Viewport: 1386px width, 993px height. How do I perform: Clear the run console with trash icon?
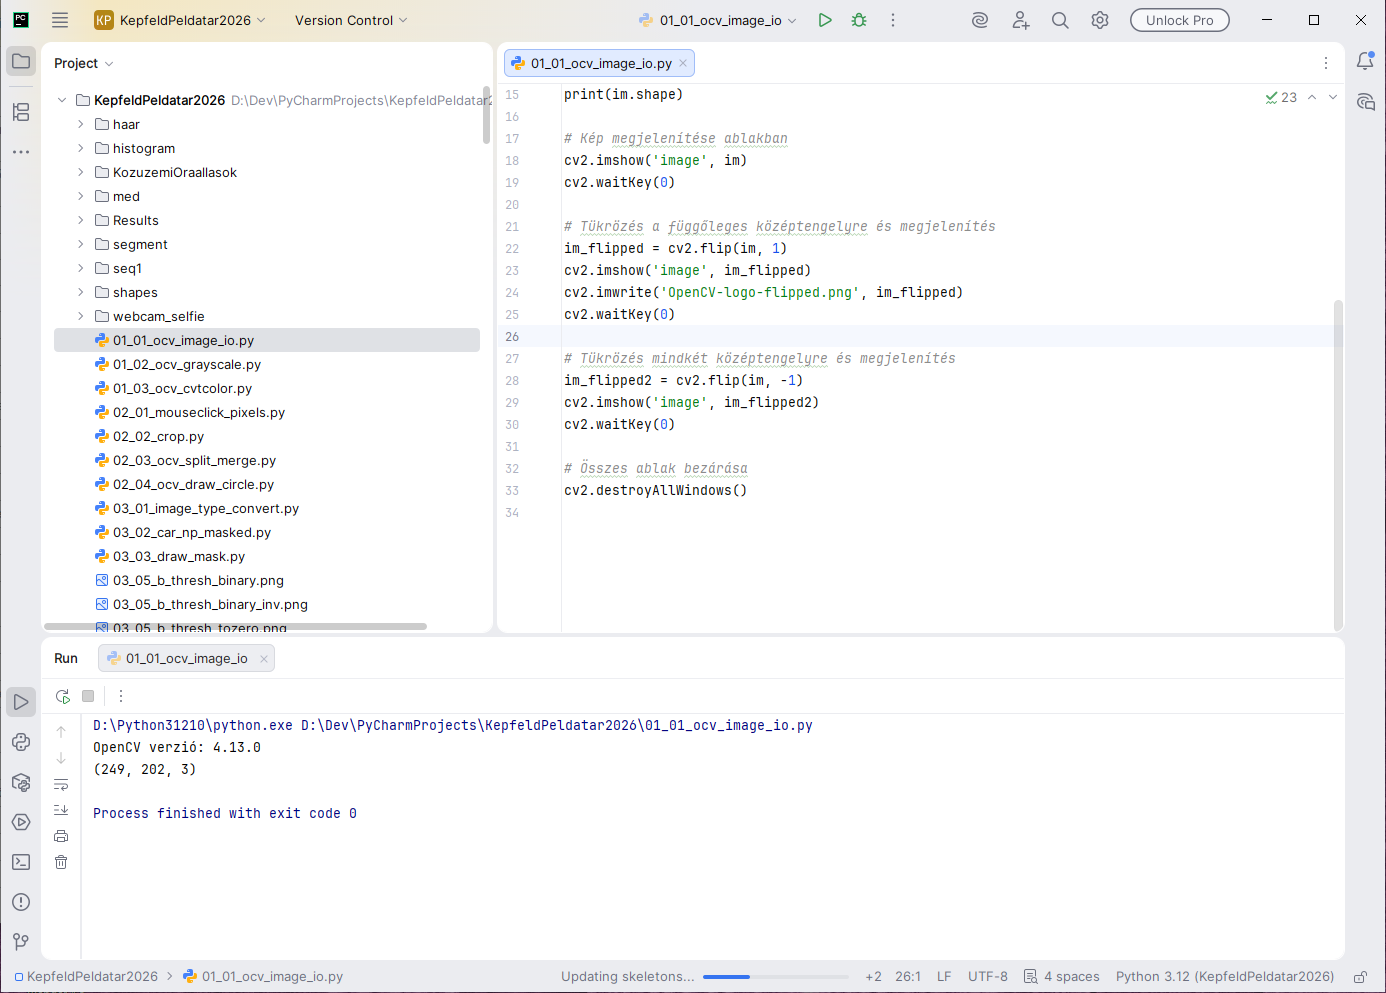tap(61, 862)
